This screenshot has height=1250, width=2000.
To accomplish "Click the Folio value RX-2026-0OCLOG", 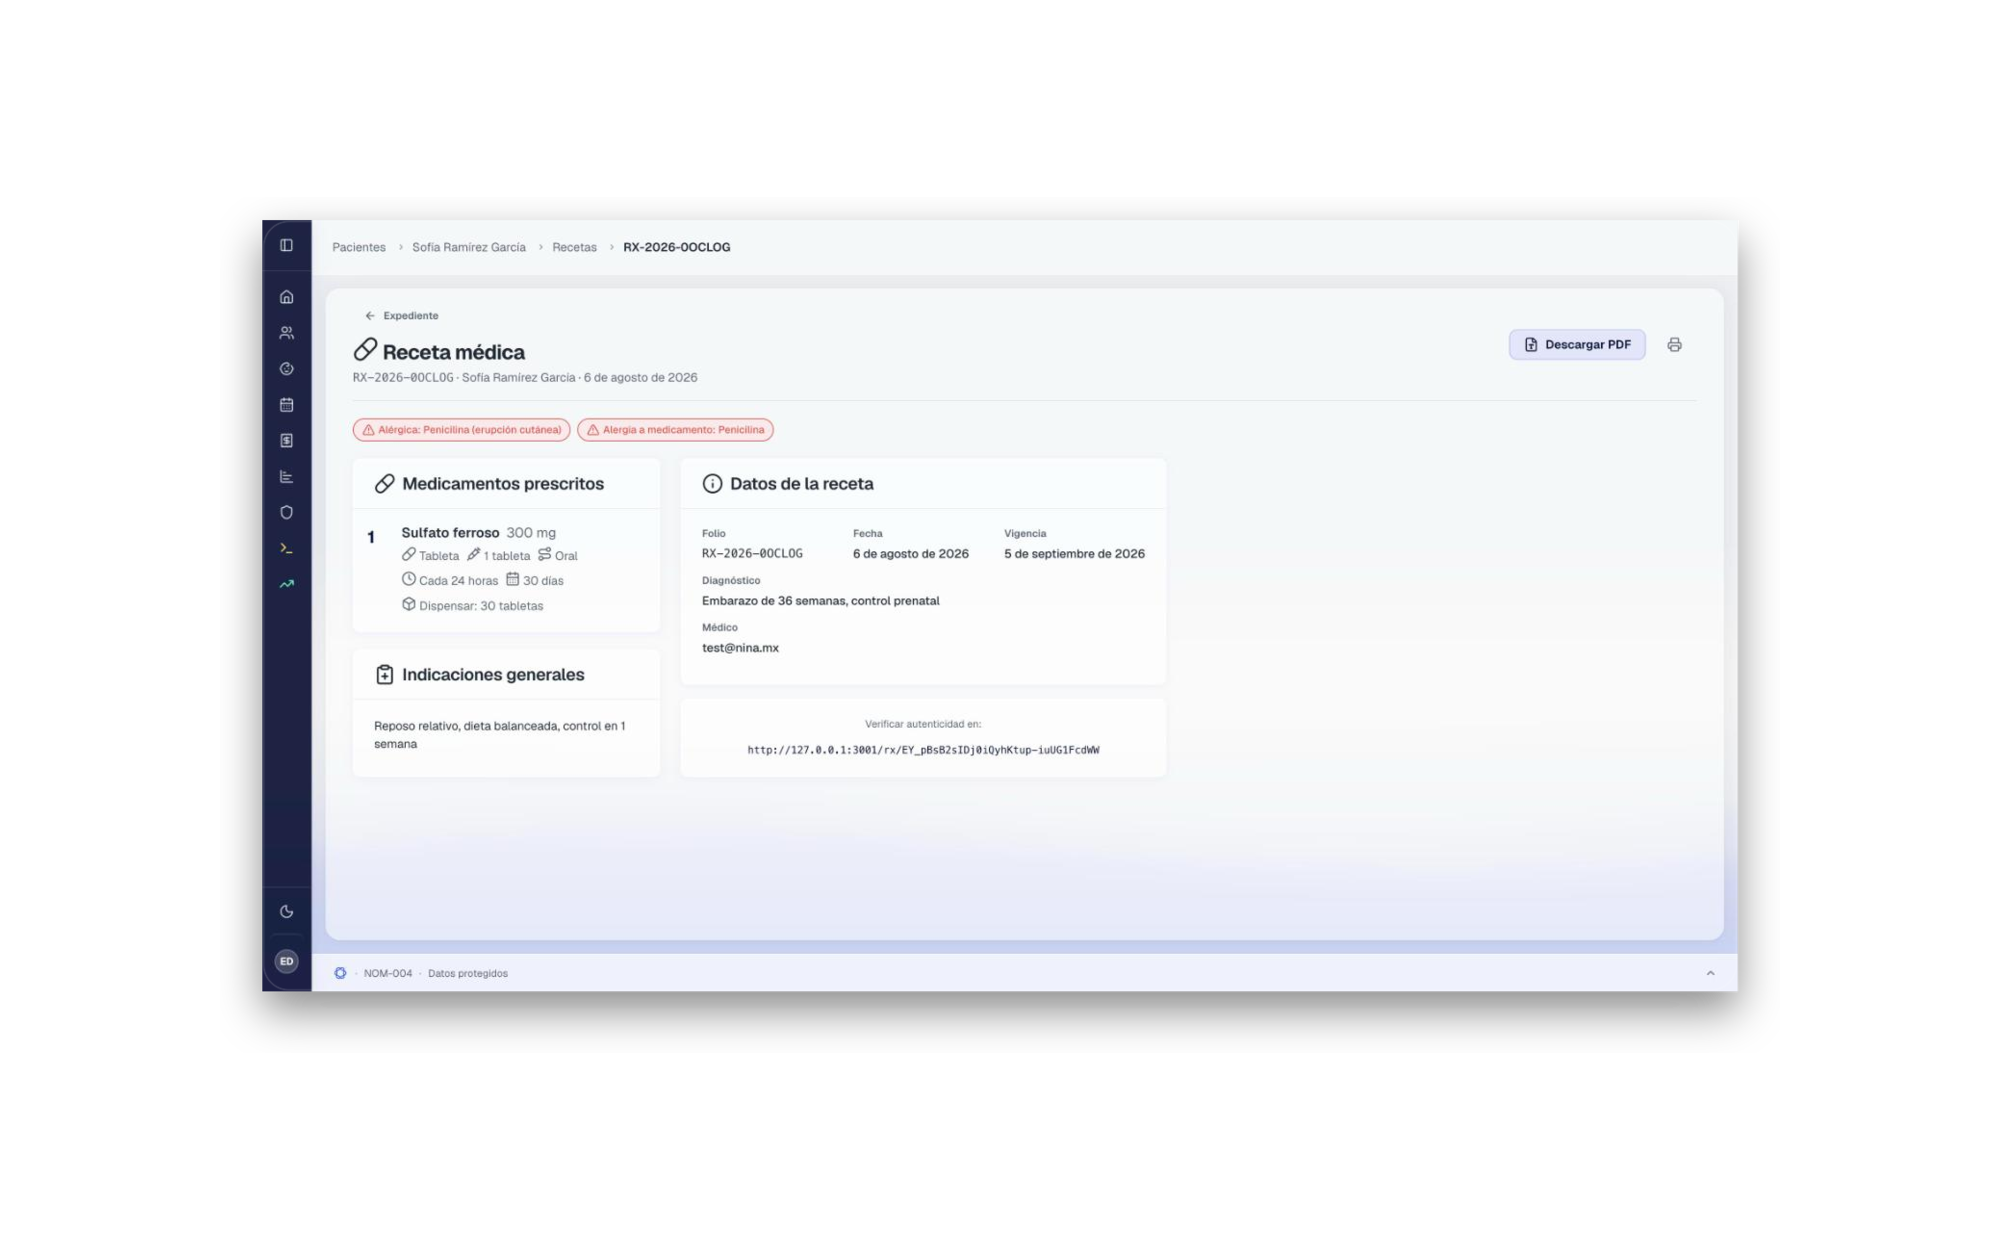I will click(752, 554).
